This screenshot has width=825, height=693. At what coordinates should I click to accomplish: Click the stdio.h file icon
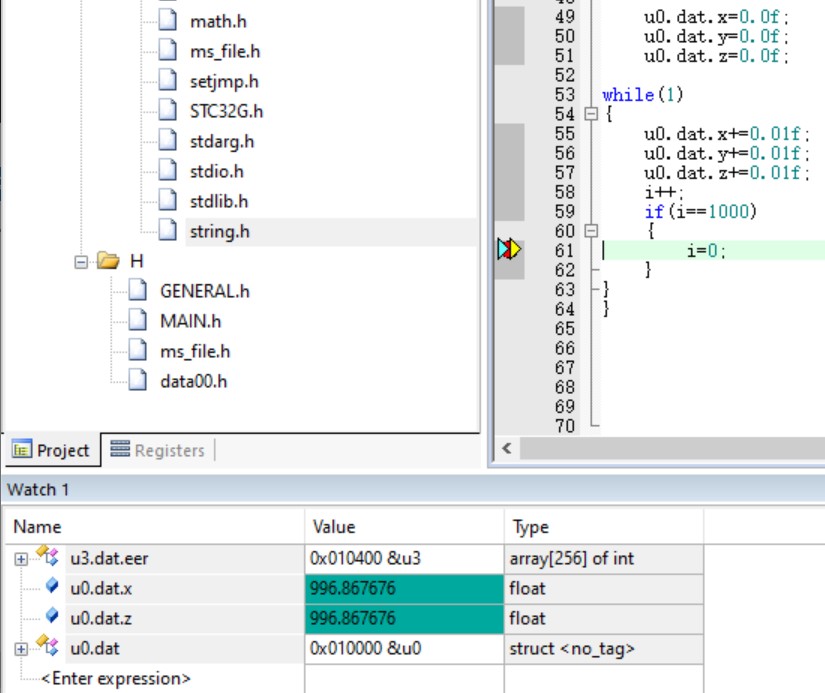168,170
